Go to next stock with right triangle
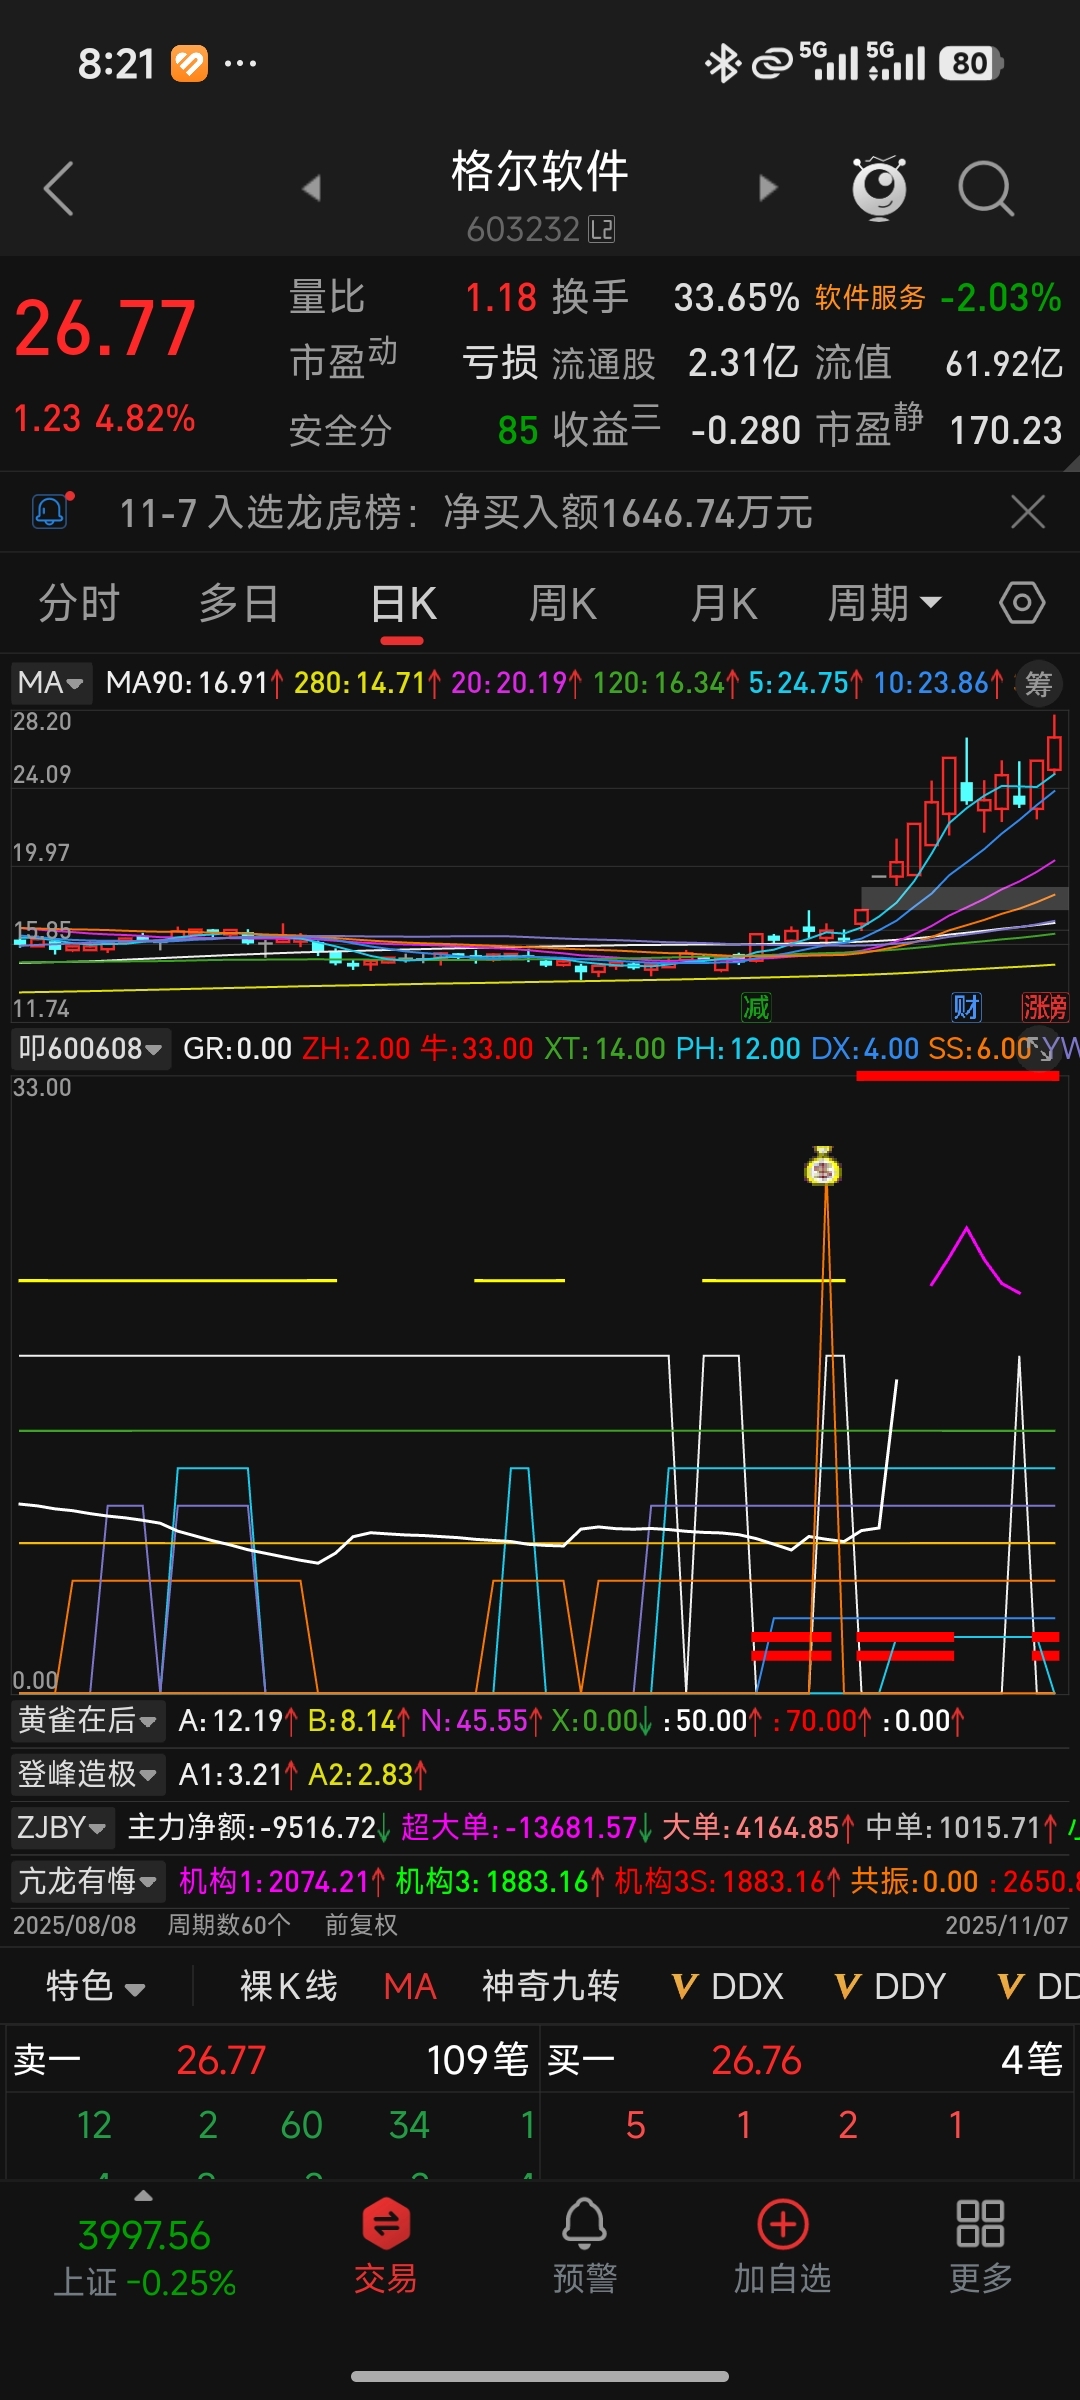The image size is (1080, 2400). (768, 188)
